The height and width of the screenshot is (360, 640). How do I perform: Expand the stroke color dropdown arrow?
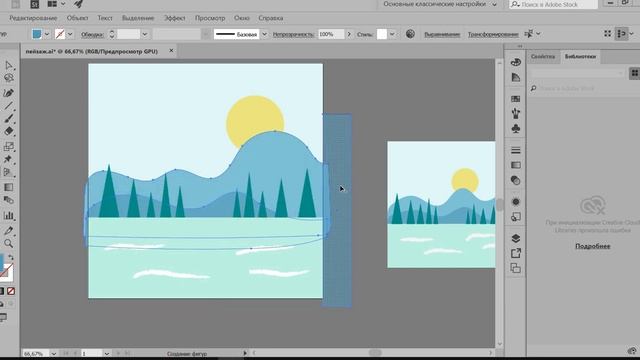point(70,34)
